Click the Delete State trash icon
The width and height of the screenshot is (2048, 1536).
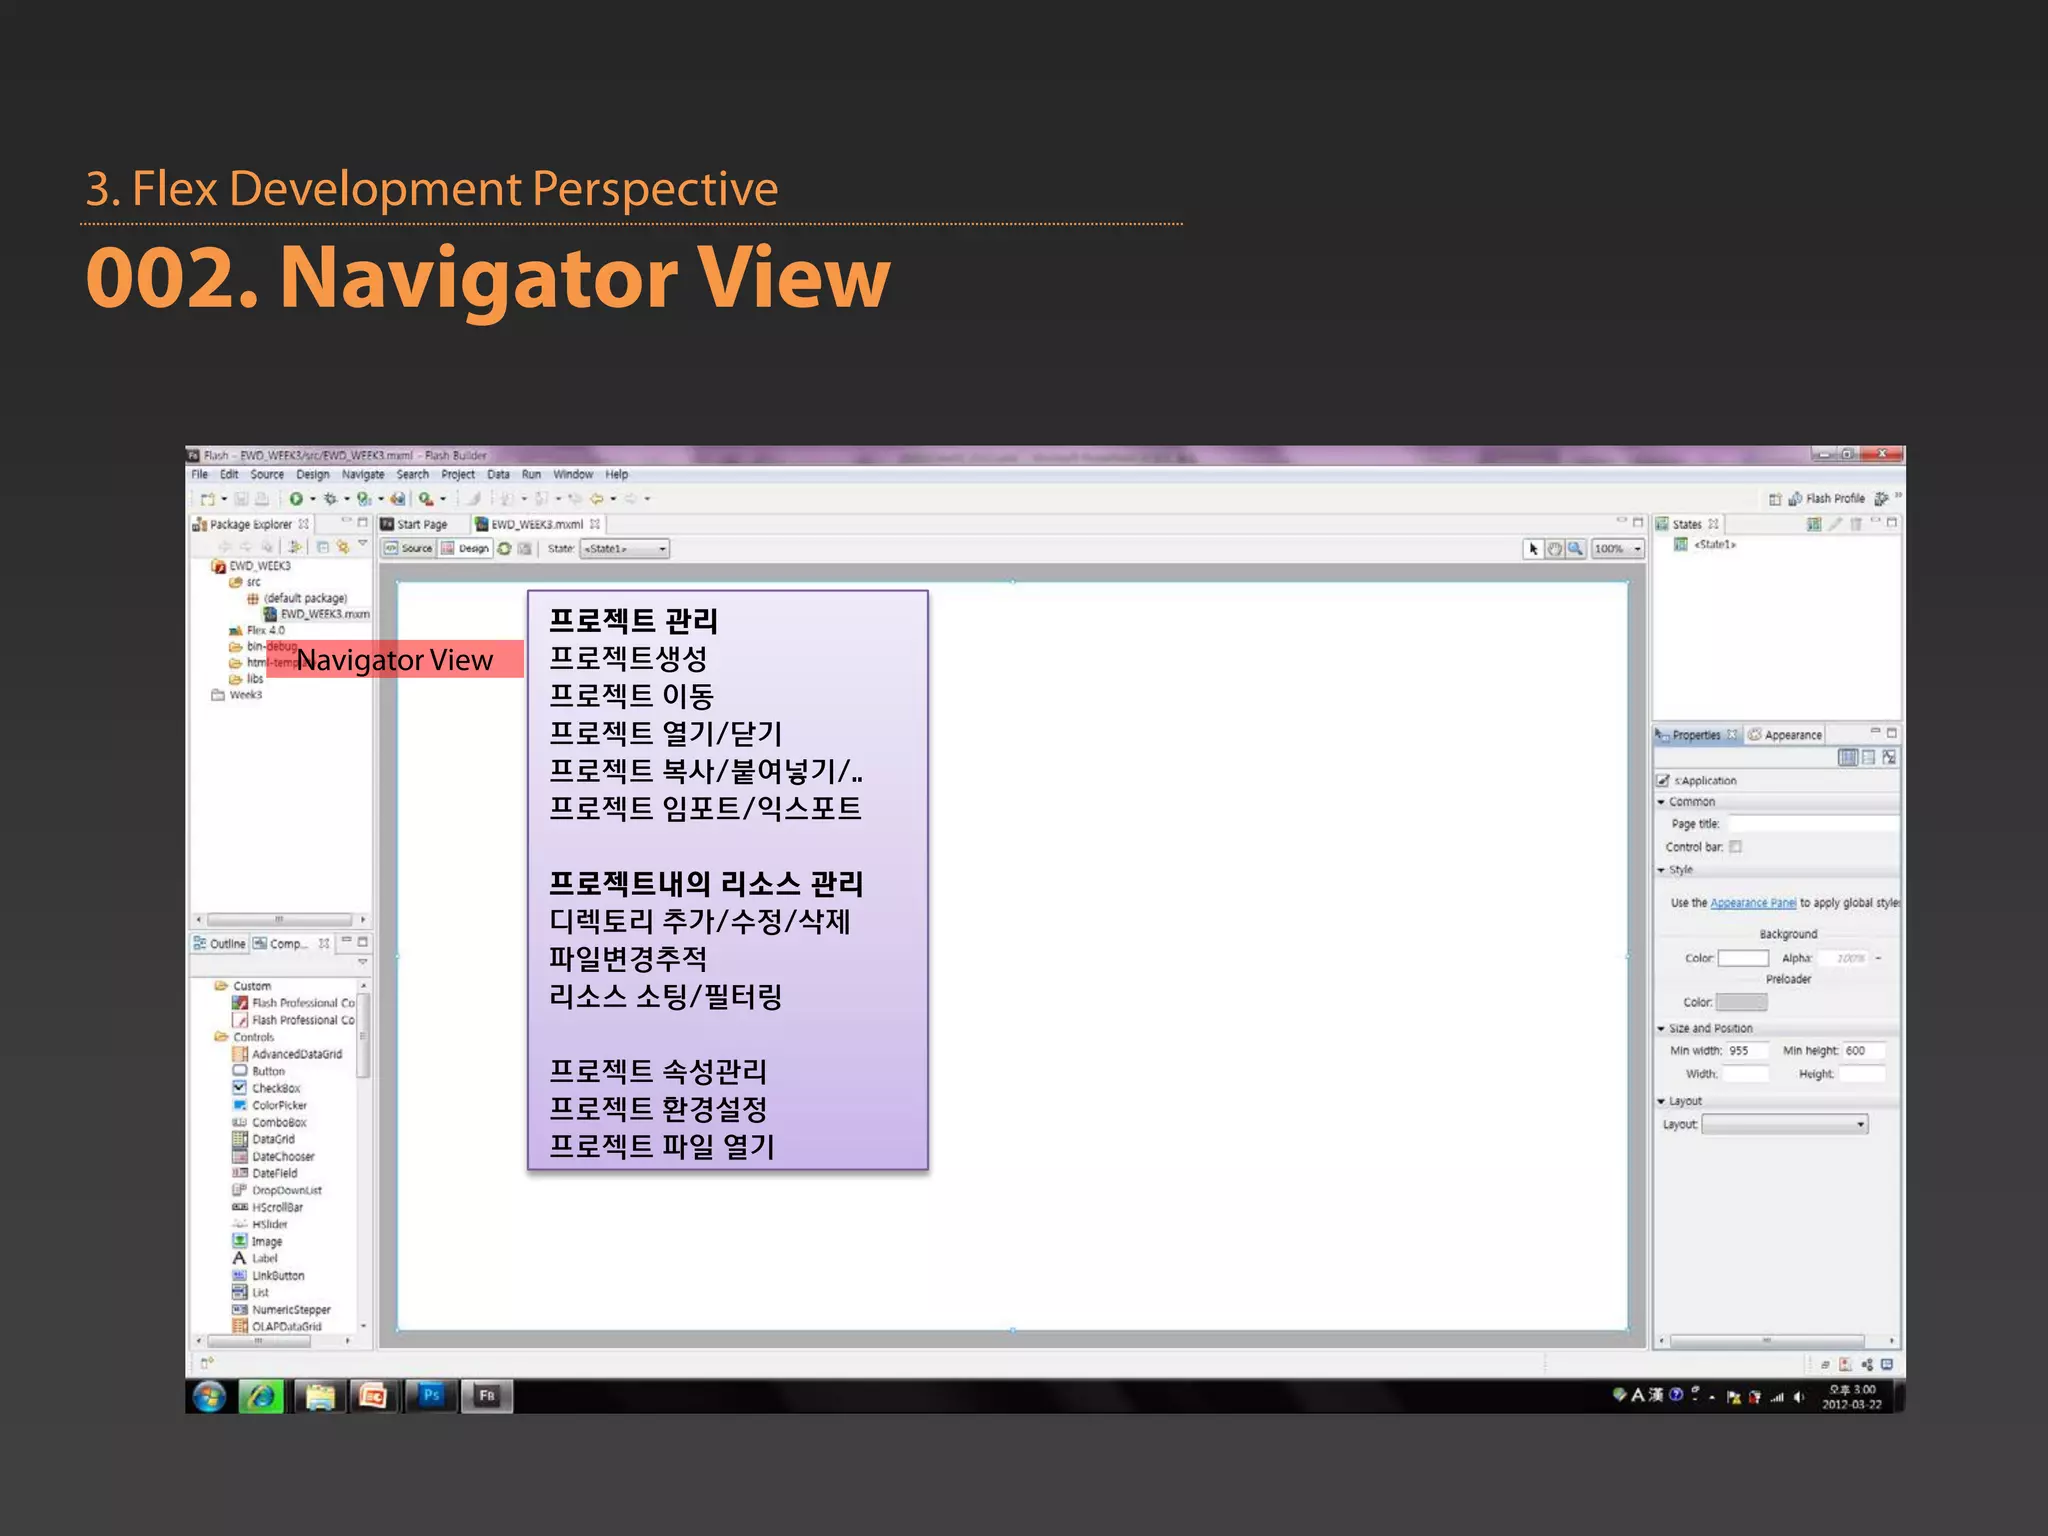click(1856, 524)
